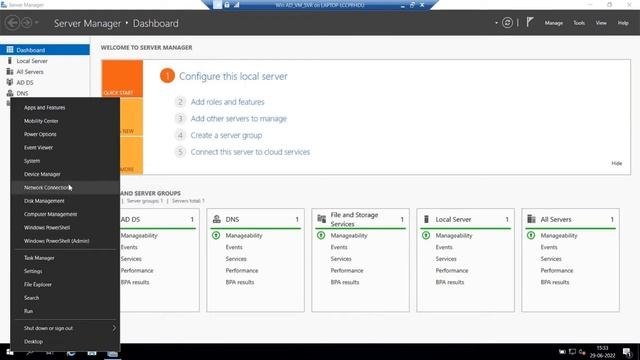Click File and Storage Services tile icon
Screen dimensions: 640x360
(322, 219)
